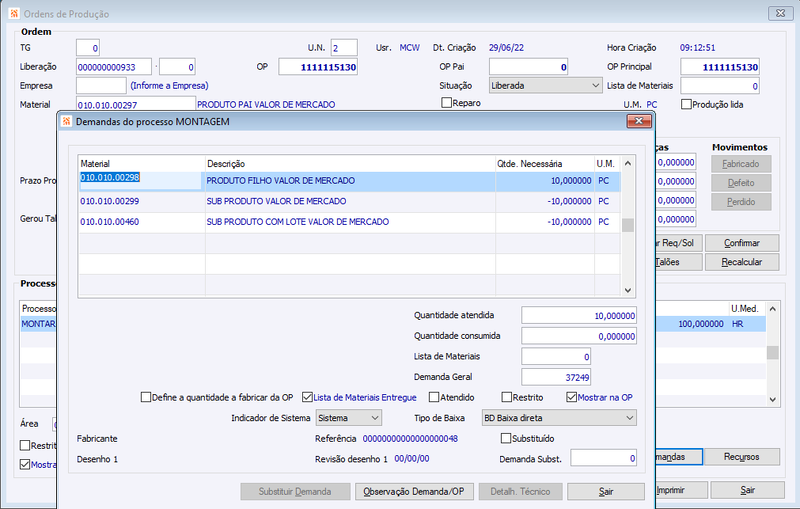Tick the Substituído checkbox
The image size is (800, 509).
[506, 438]
